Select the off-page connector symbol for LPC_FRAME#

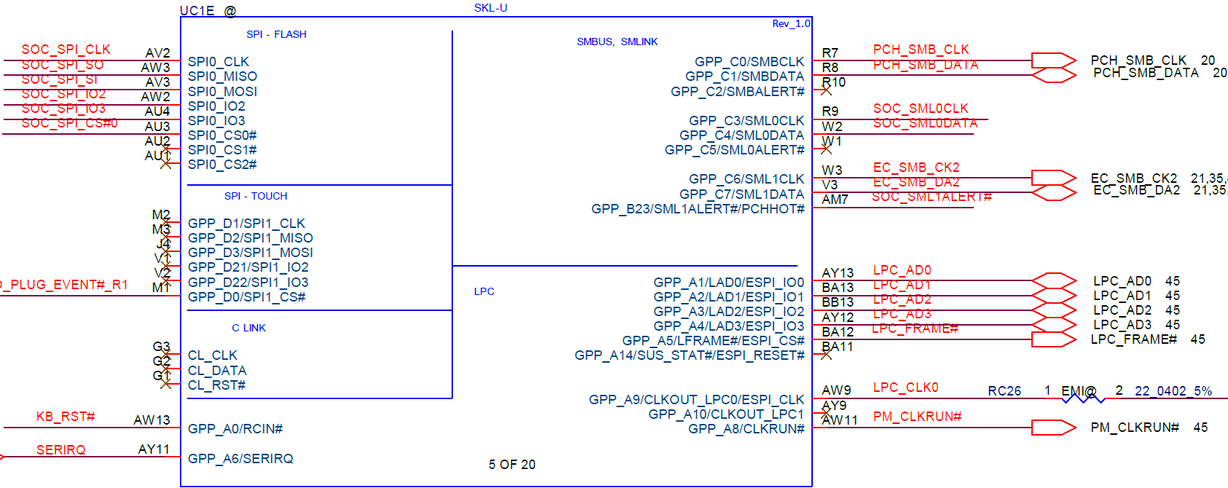point(1054,339)
